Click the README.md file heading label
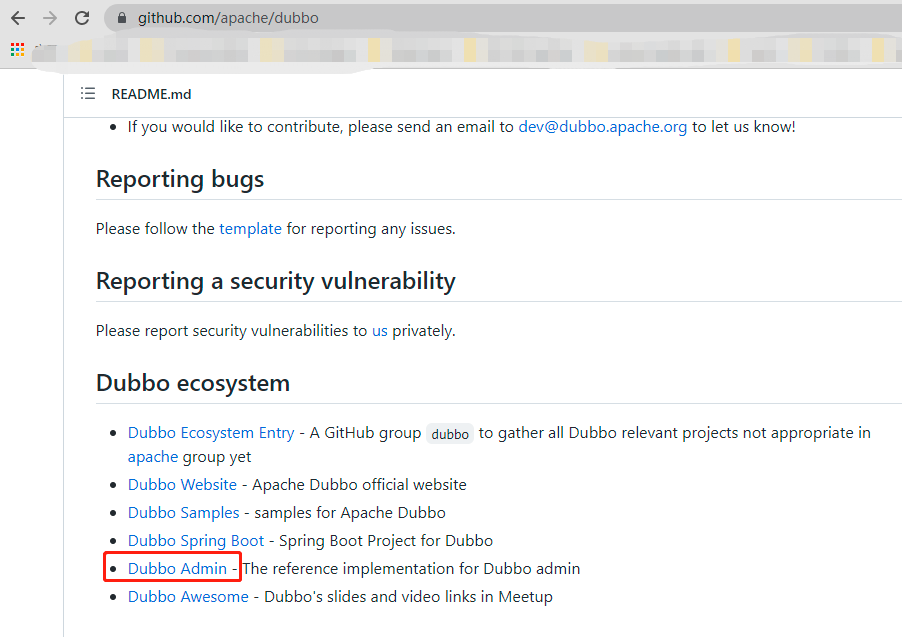This screenshot has width=902, height=637. (151, 93)
